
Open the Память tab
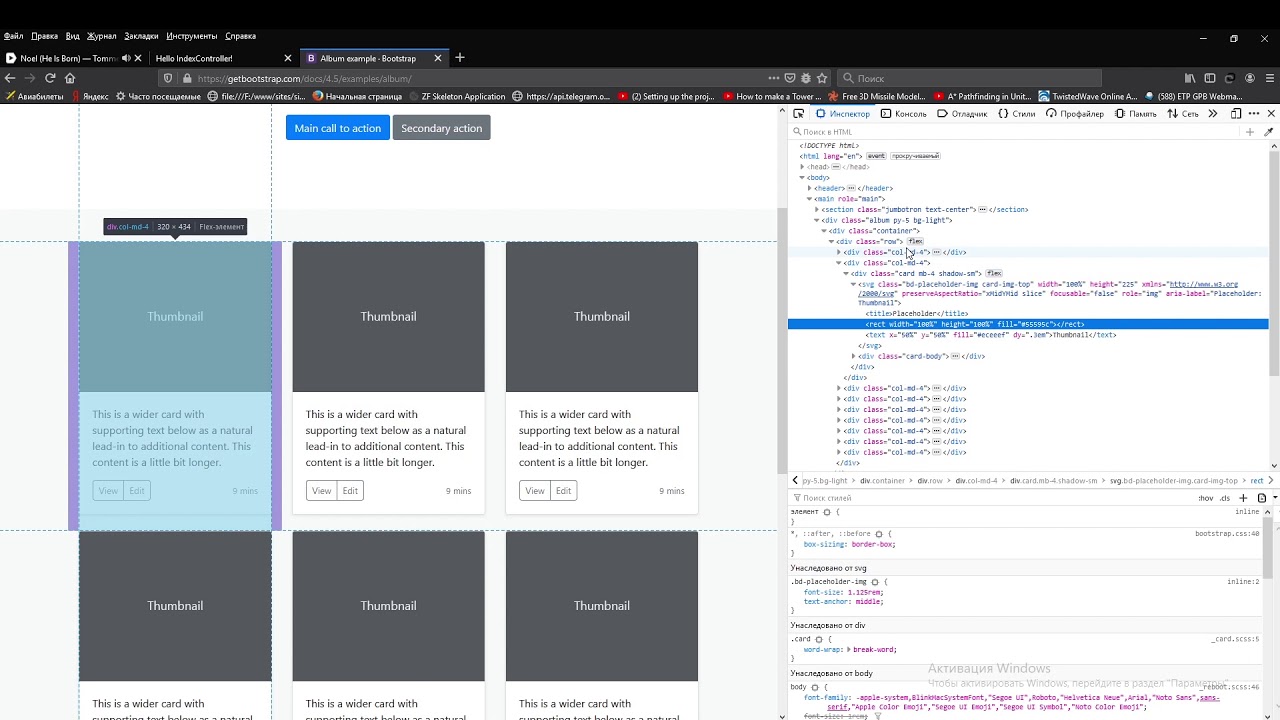(1135, 114)
